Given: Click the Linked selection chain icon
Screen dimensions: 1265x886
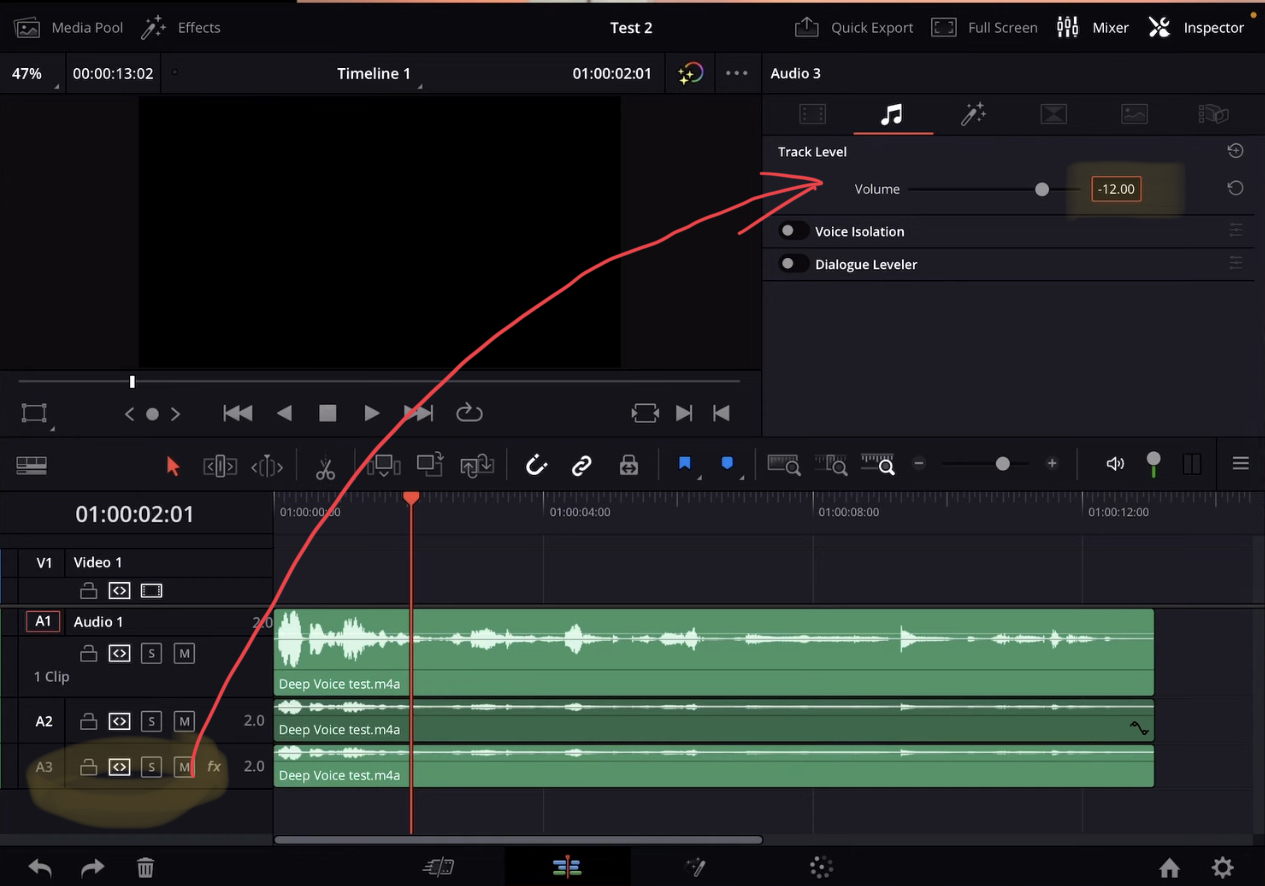Looking at the screenshot, I should [x=581, y=464].
